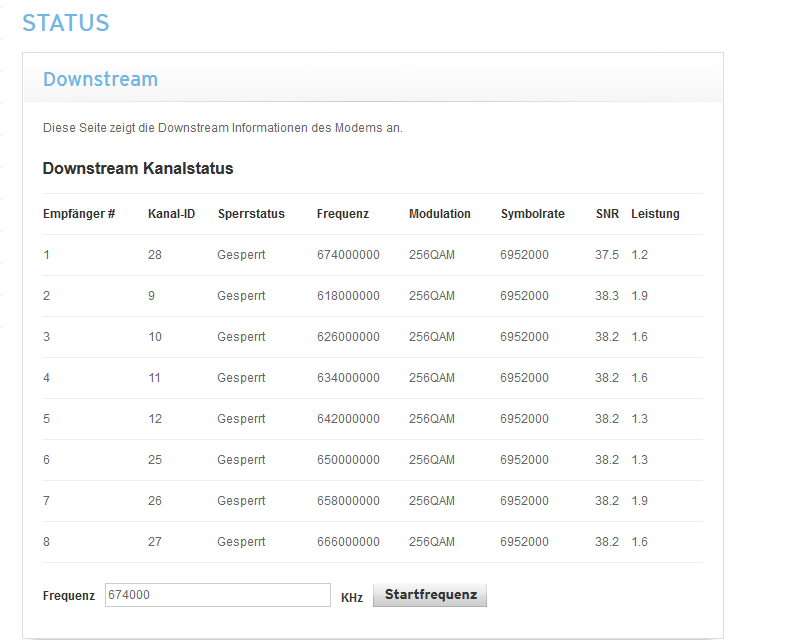This screenshot has width=787, height=640.
Task: Click the Downstream Kanalstatus table title
Action: [x=138, y=168]
